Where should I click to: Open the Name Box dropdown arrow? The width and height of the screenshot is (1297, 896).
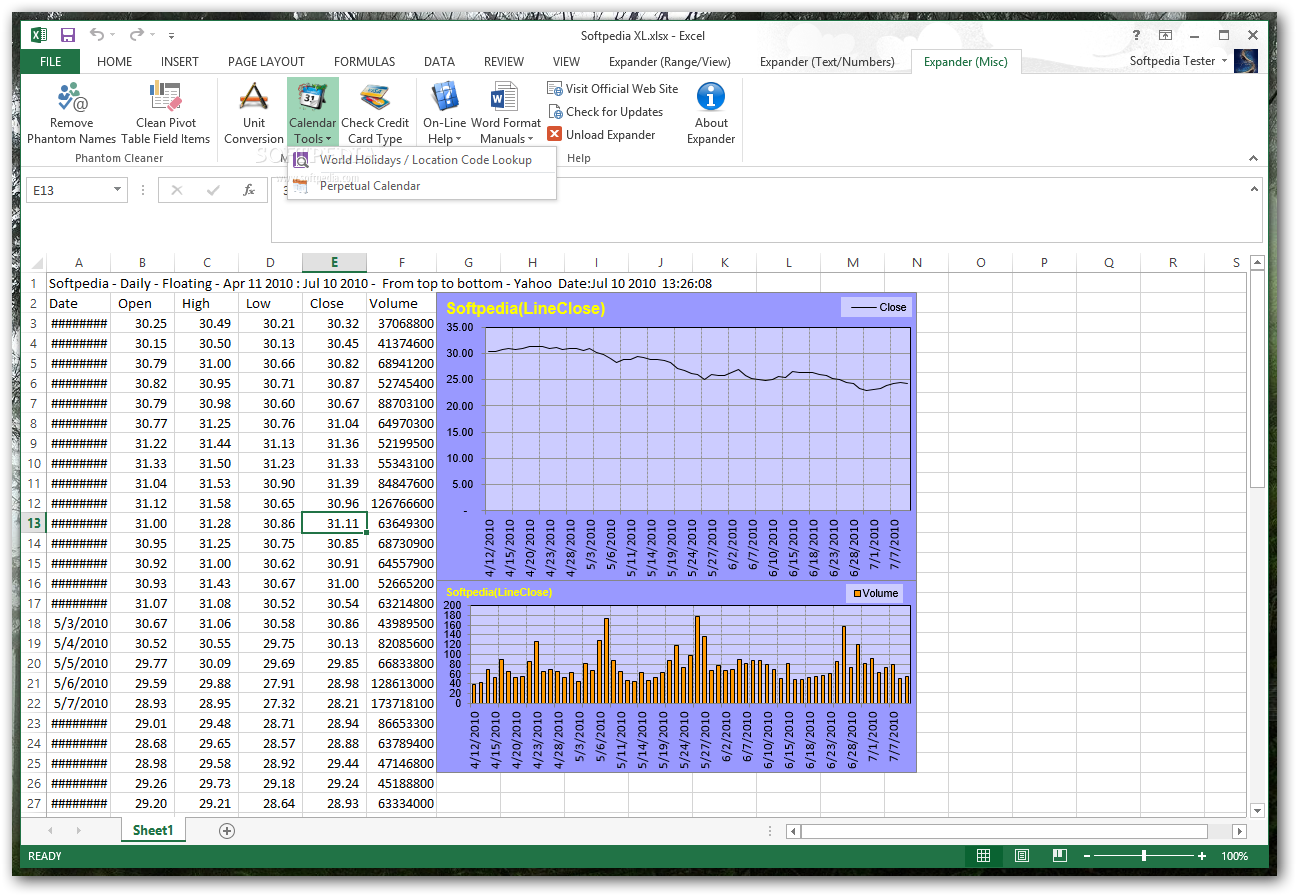coord(118,190)
